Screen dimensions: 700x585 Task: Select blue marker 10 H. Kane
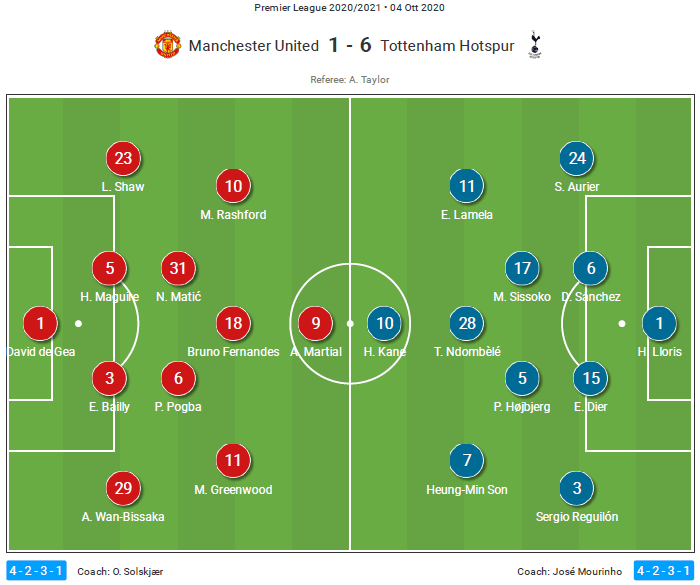[384, 323]
